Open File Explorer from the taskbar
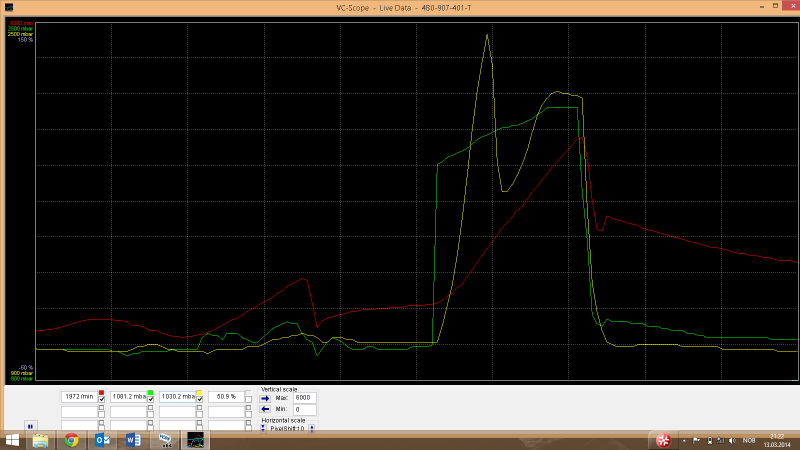The image size is (800, 450). point(40,440)
